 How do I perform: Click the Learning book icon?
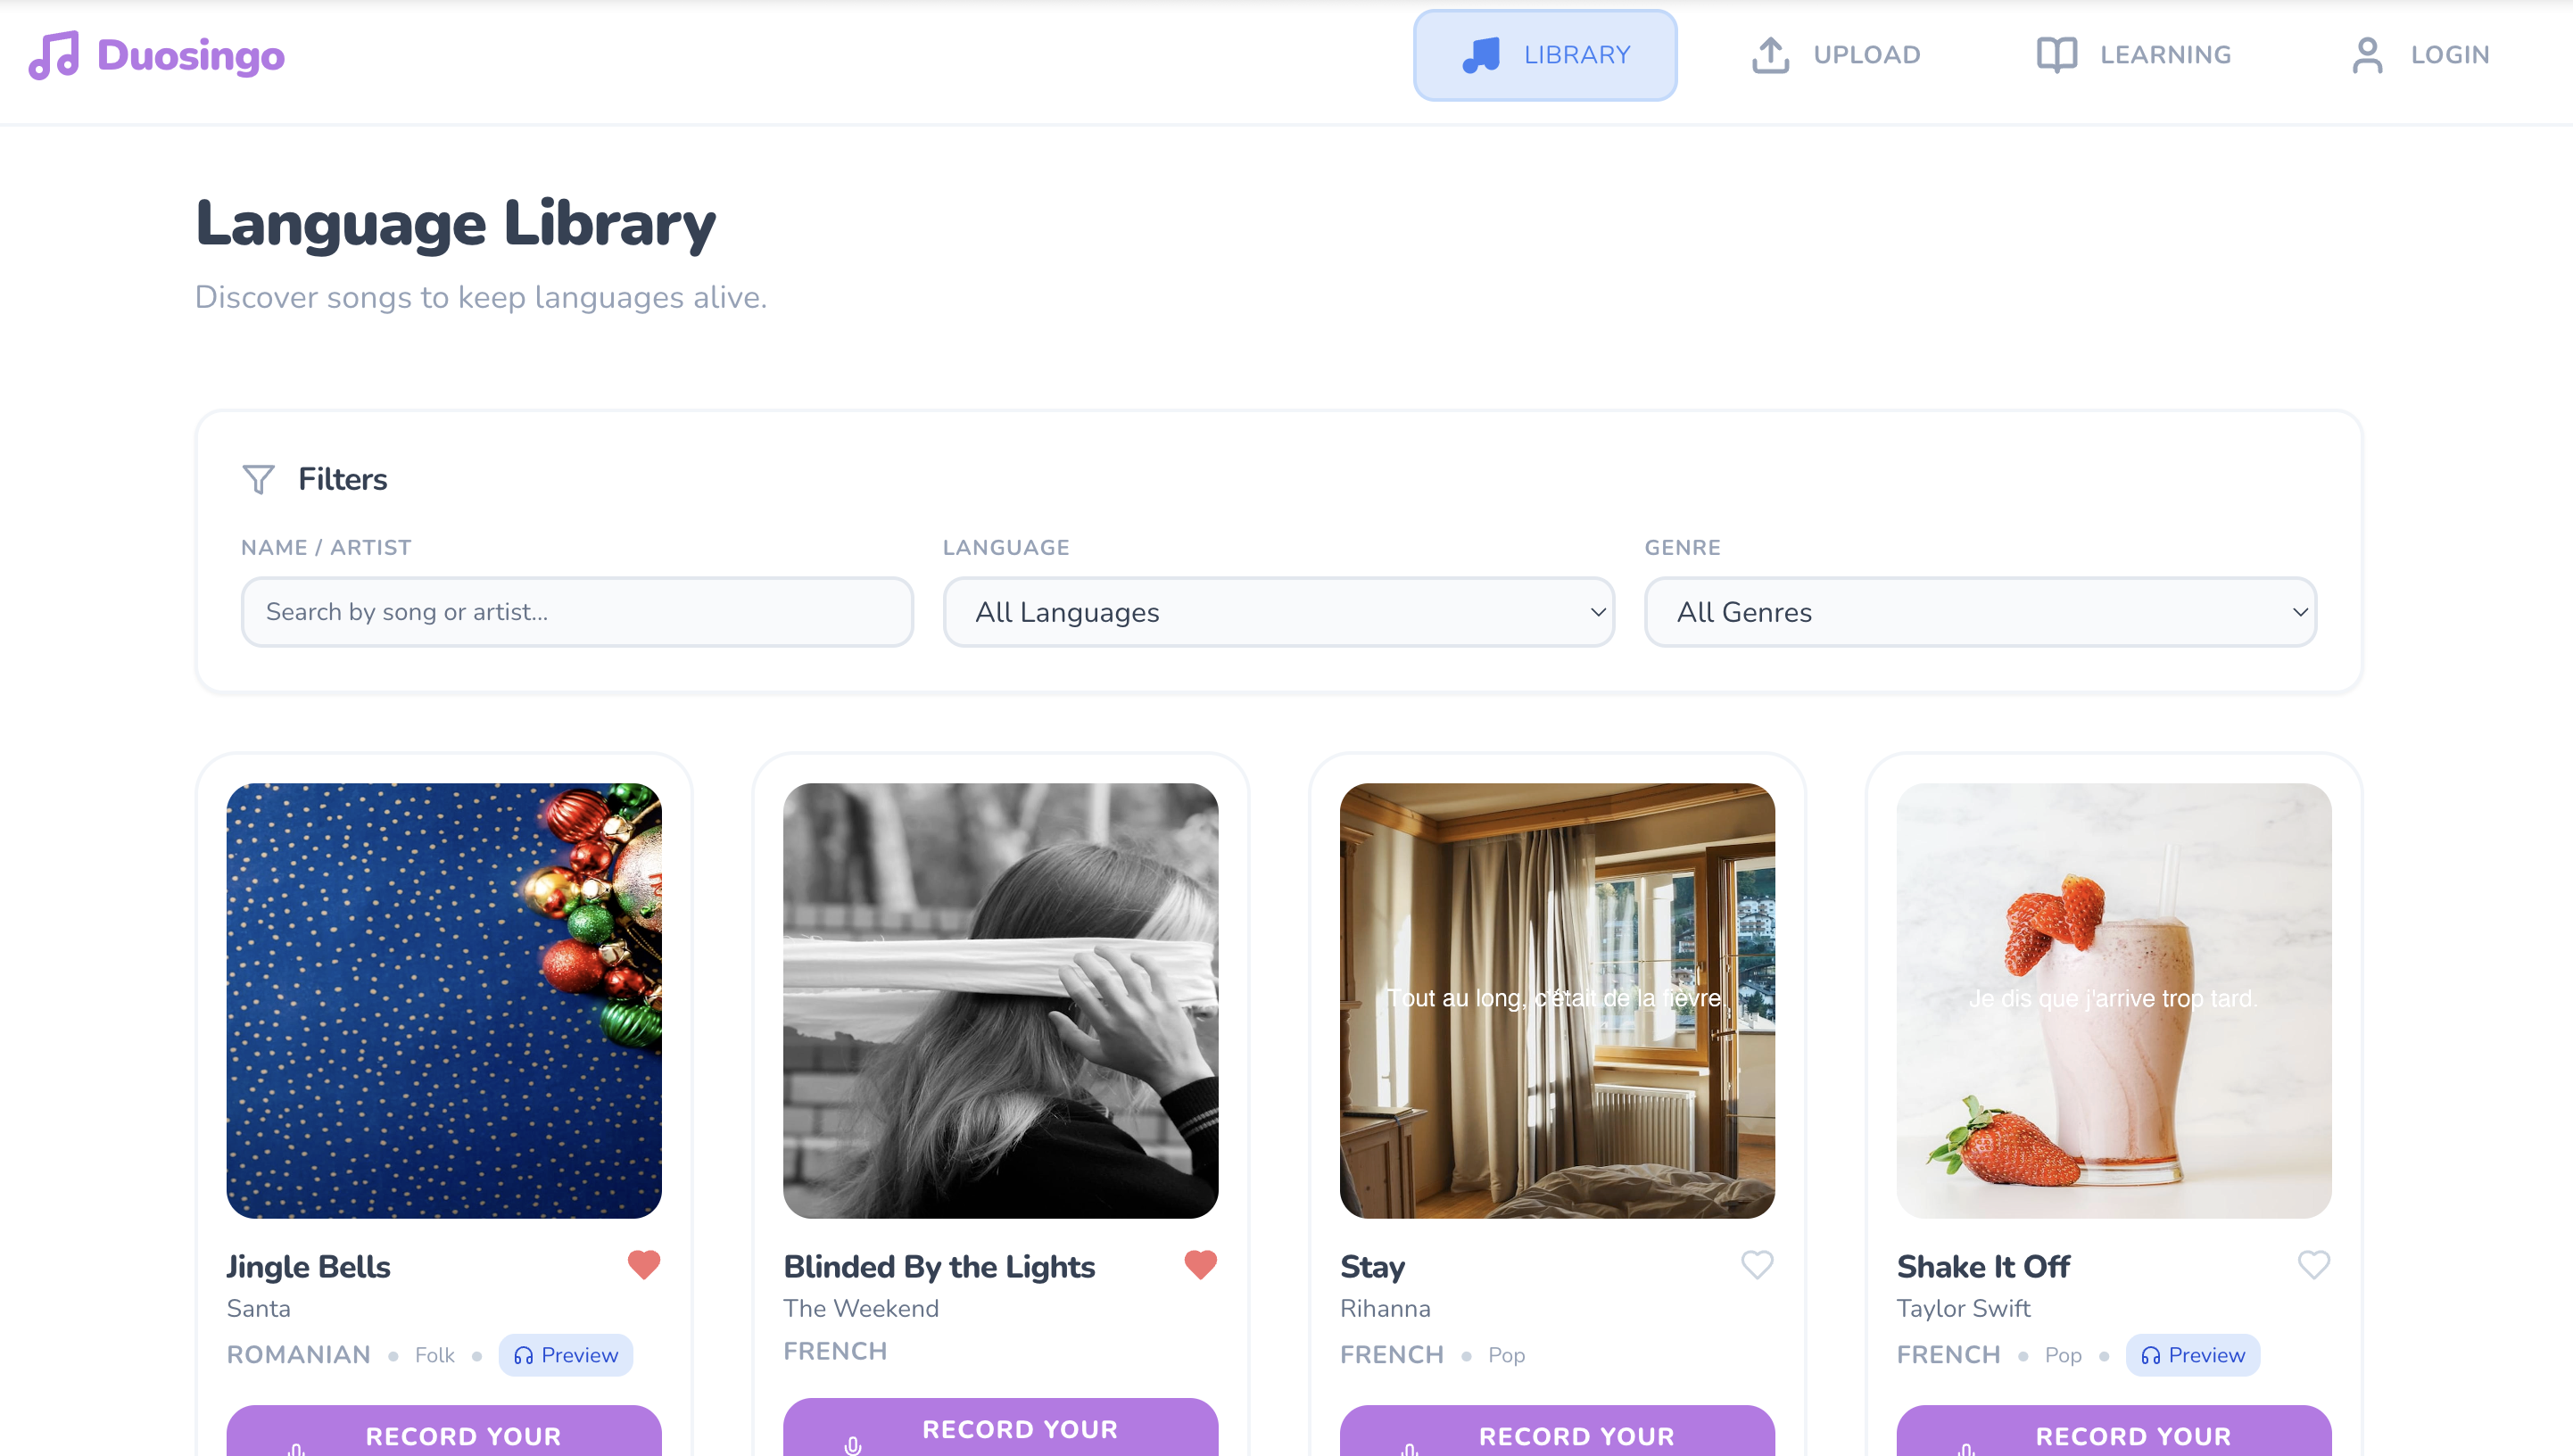tap(2057, 55)
